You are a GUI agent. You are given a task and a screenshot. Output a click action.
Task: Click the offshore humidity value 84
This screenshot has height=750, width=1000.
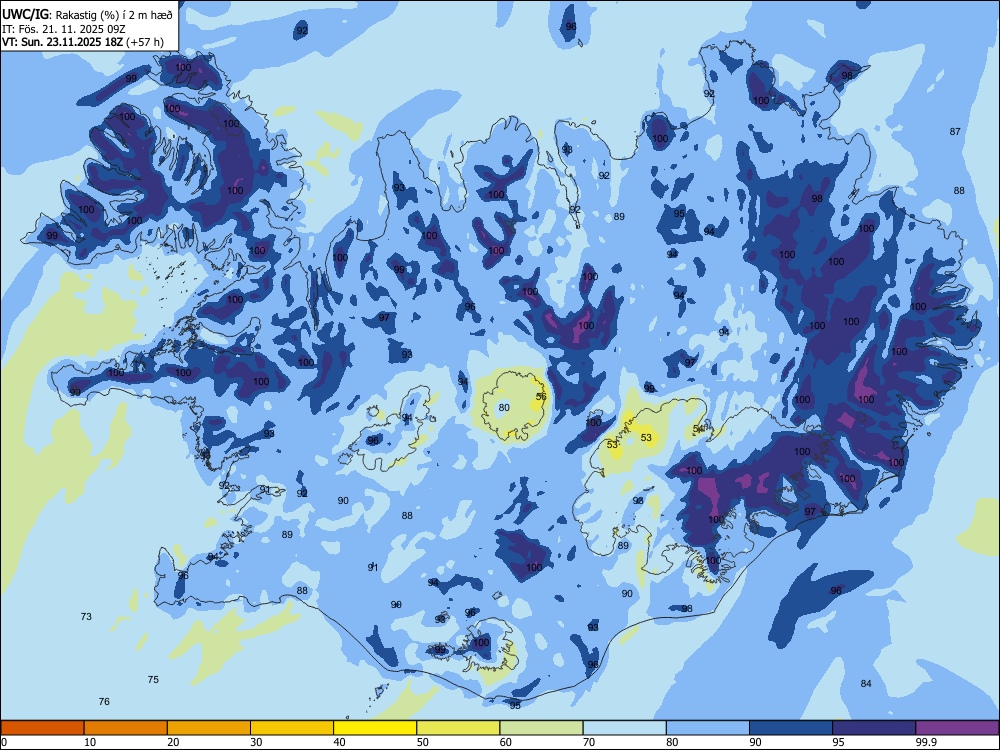click(x=865, y=684)
